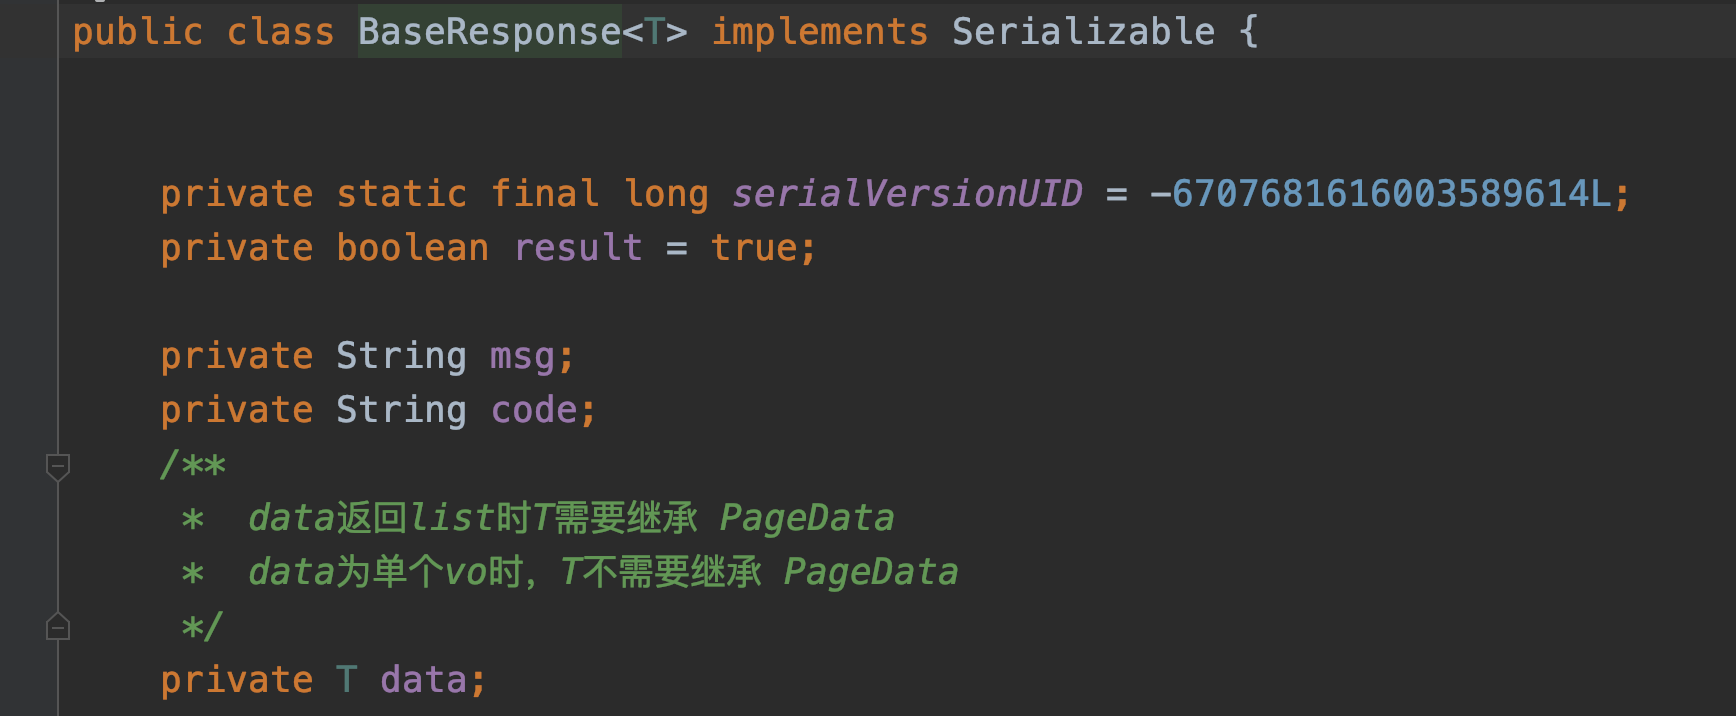Click the data field name declaration

(x=422, y=680)
